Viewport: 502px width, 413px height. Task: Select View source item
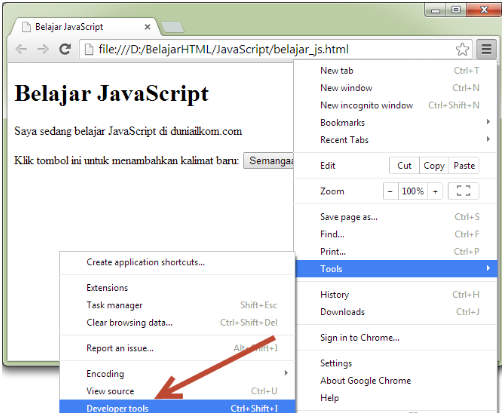177,391
